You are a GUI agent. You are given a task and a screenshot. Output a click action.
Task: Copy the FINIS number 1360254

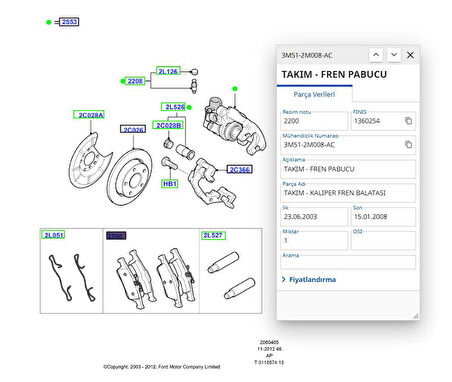pyautogui.click(x=408, y=121)
